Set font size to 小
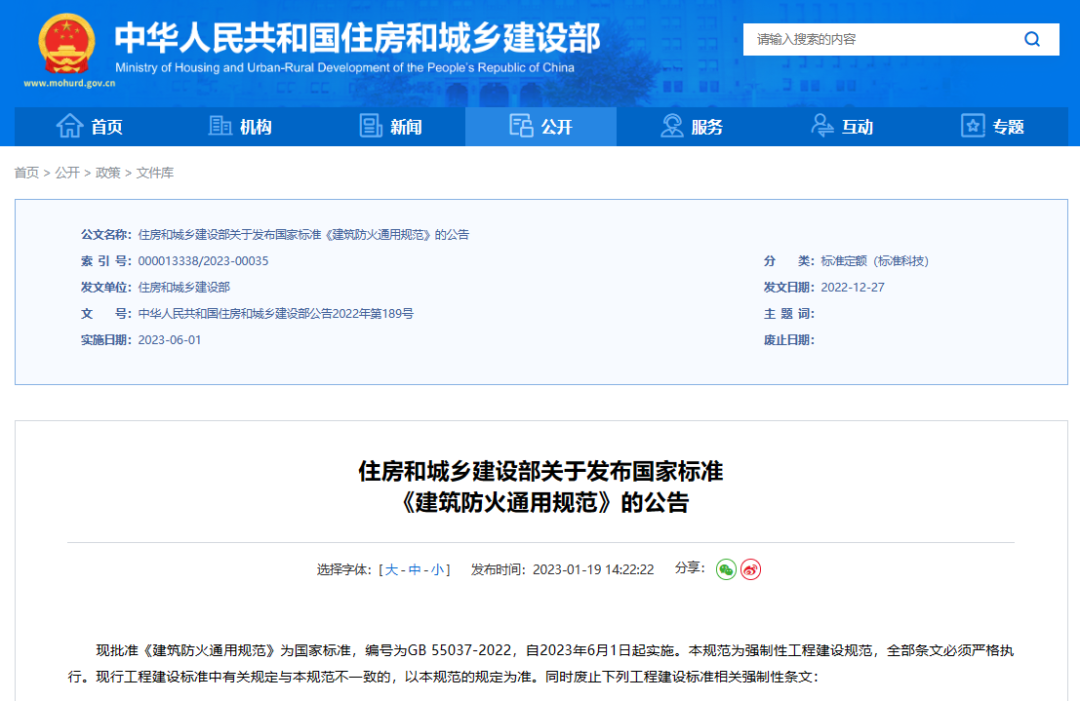1080x701 pixels. tap(436, 569)
